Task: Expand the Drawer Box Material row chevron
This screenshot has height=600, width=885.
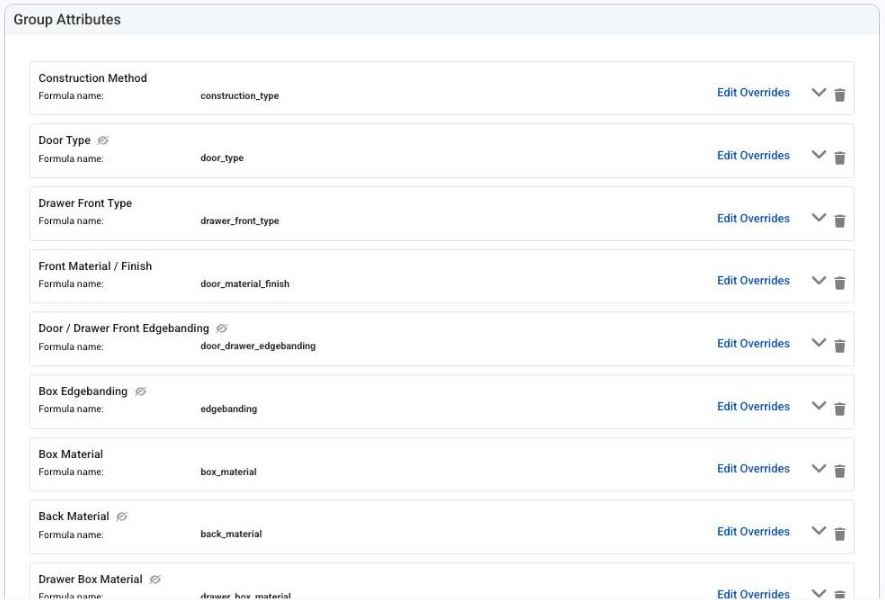Action: click(x=818, y=593)
